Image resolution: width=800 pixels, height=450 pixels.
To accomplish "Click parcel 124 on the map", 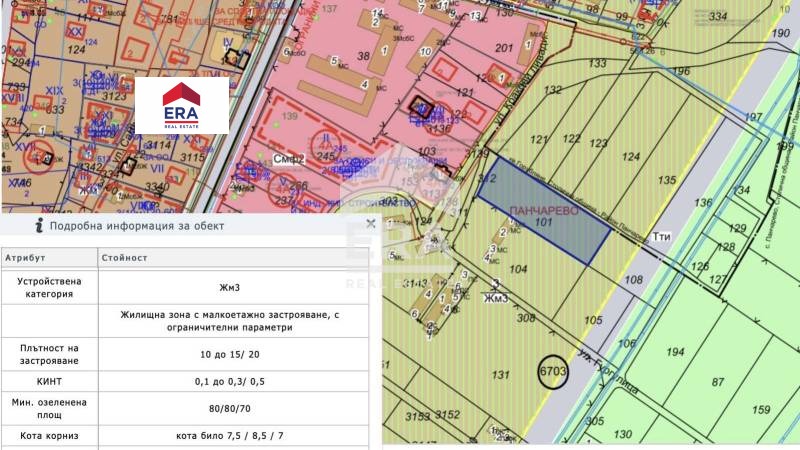I will pos(630,157).
